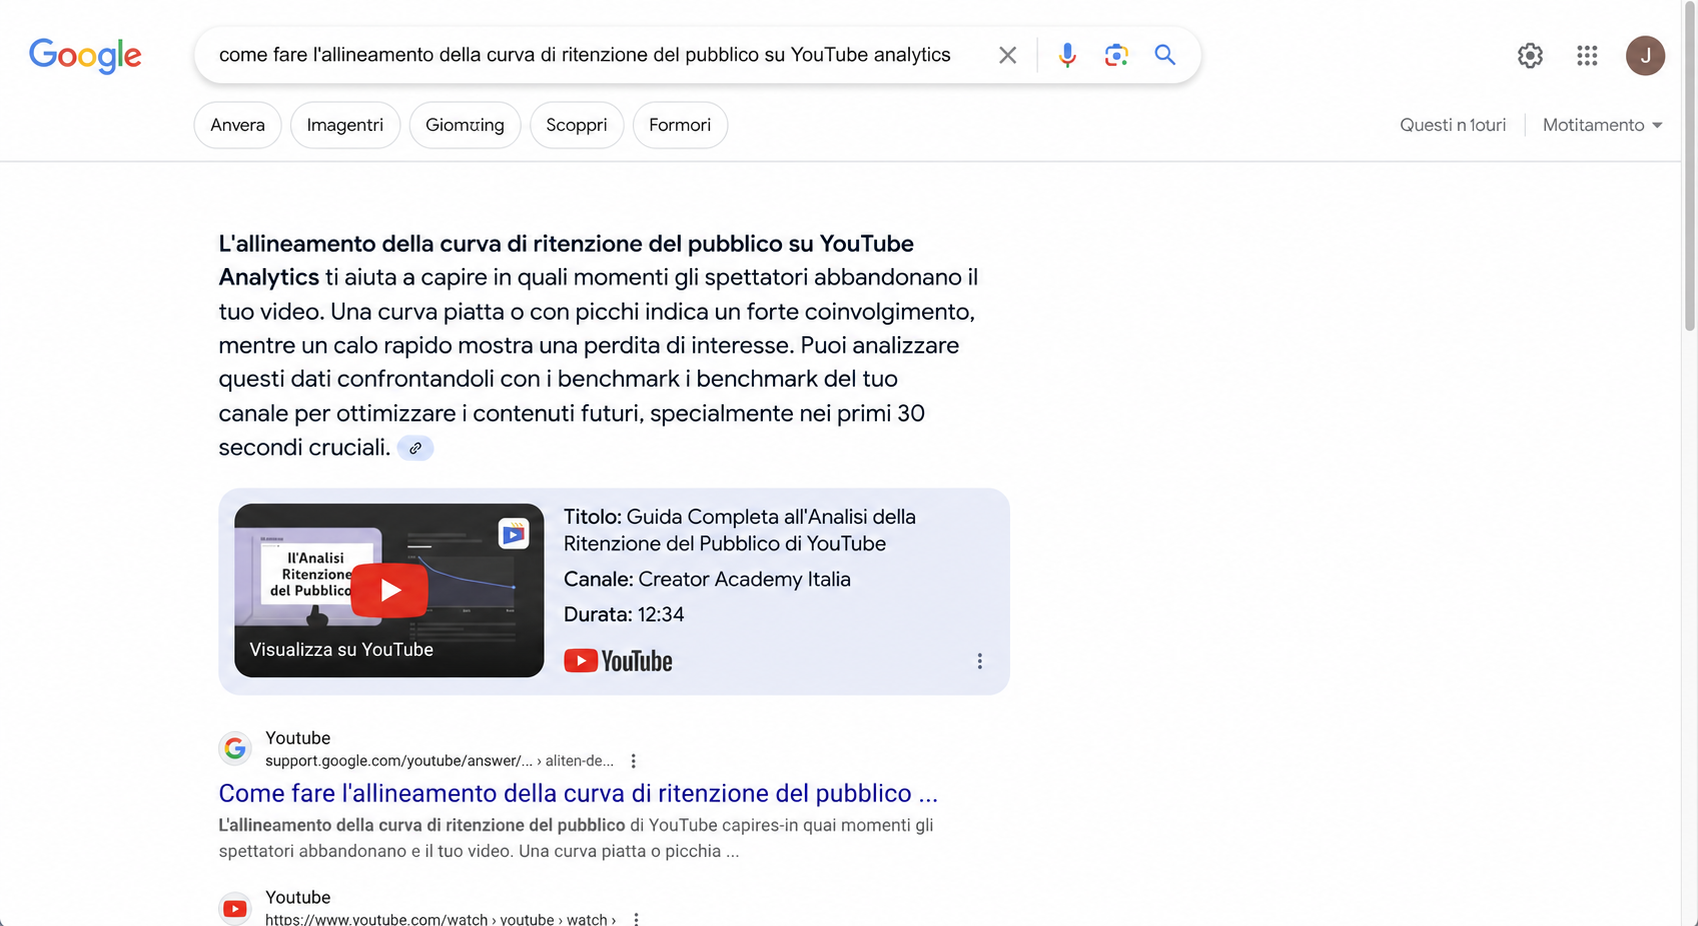Click the YouTube logo in the video card
The image size is (1698, 926).
coord(618,661)
